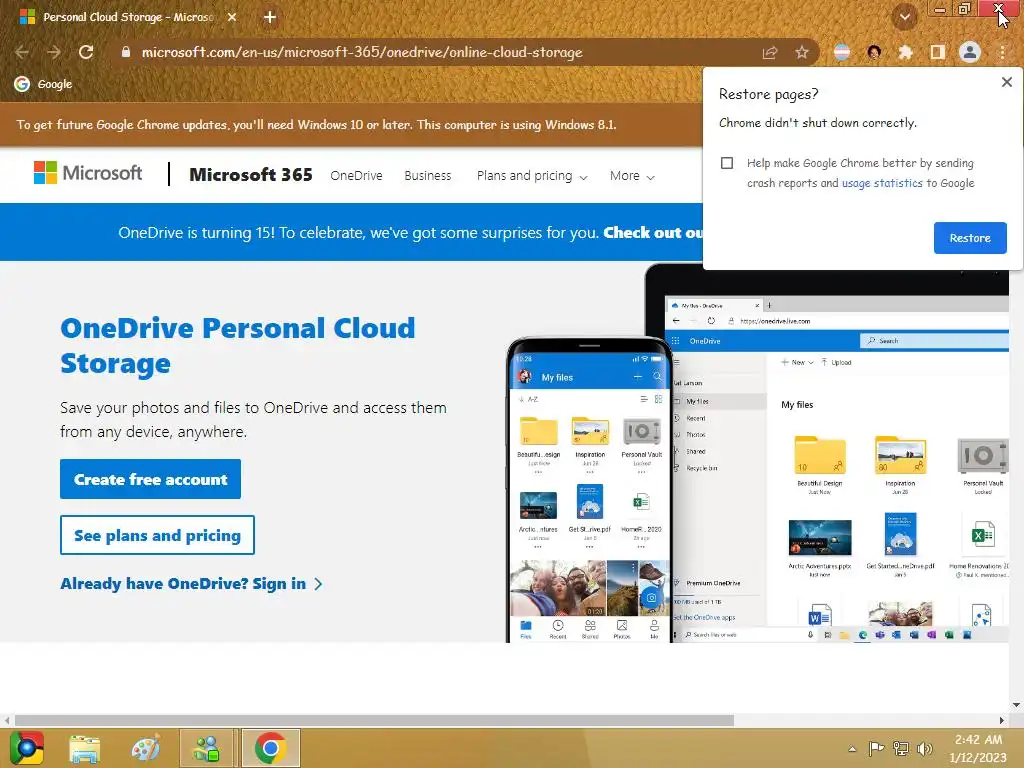Open the Extensions puzzle icon

tap(905, 52)
